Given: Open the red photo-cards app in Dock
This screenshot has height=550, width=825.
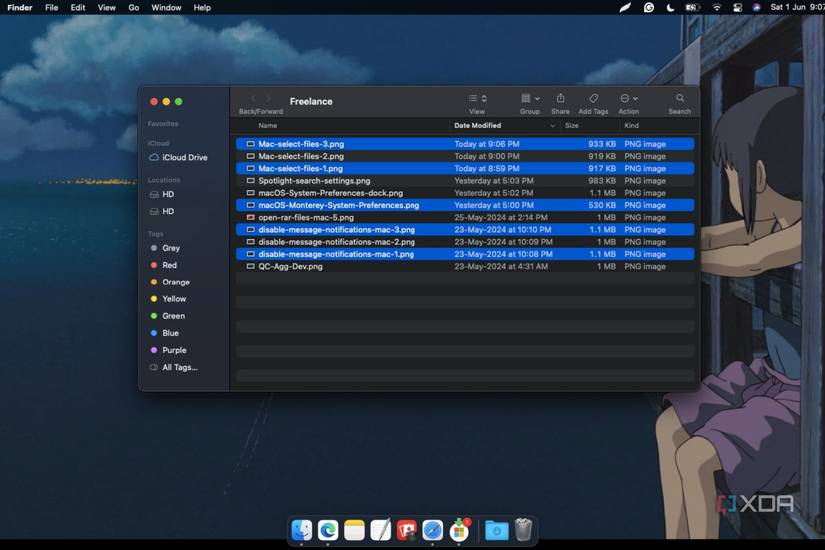Looking at the screenshot, I should [x=406, y=530].
